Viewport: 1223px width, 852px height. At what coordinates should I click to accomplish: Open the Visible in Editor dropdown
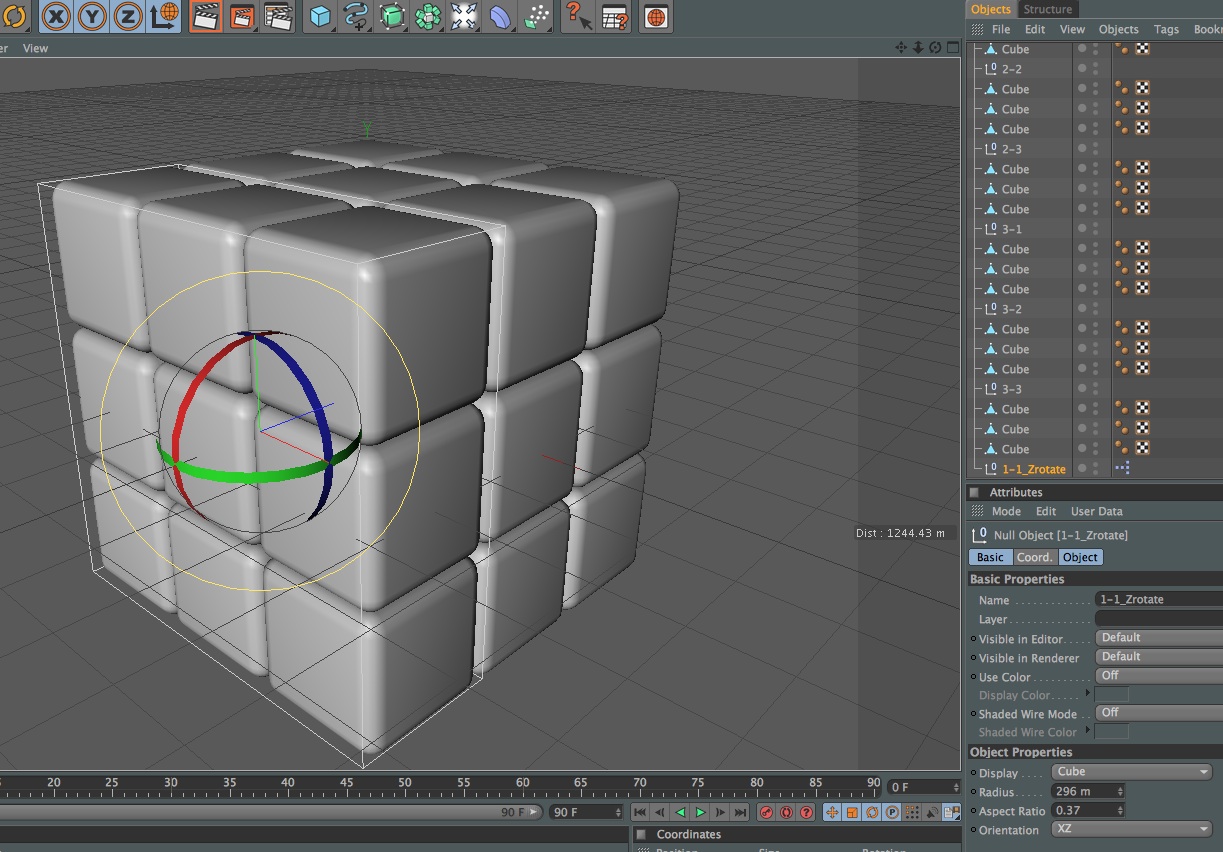pyautogui.click(x=1159, y=638)
